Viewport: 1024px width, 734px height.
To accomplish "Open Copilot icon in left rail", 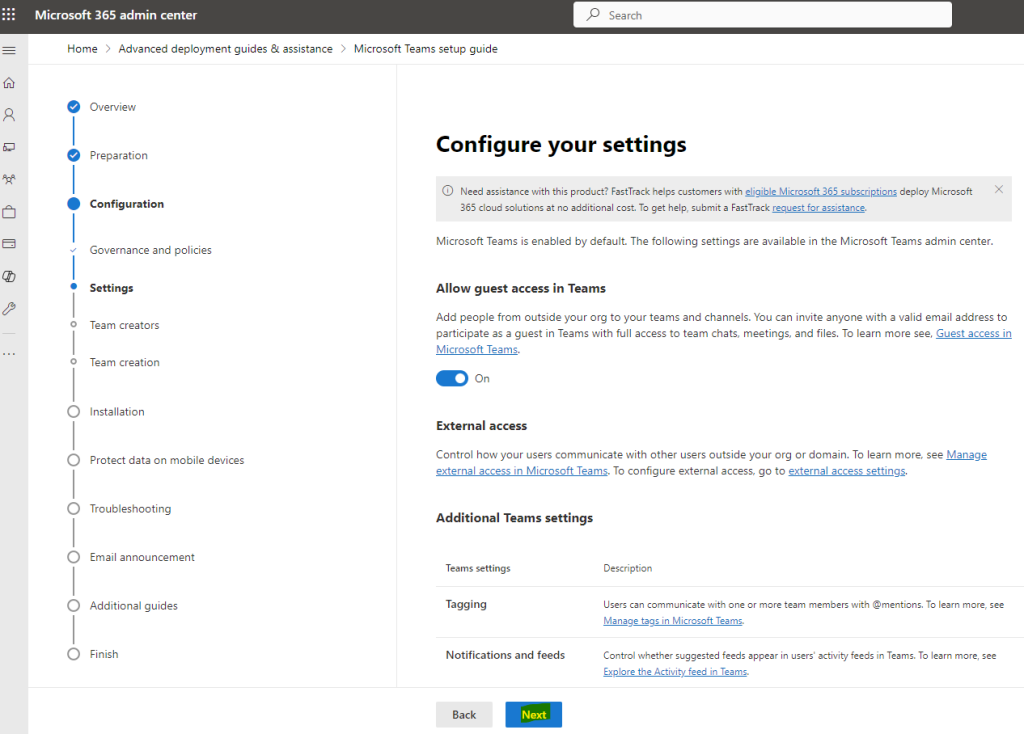I will [x=9, y=276].
